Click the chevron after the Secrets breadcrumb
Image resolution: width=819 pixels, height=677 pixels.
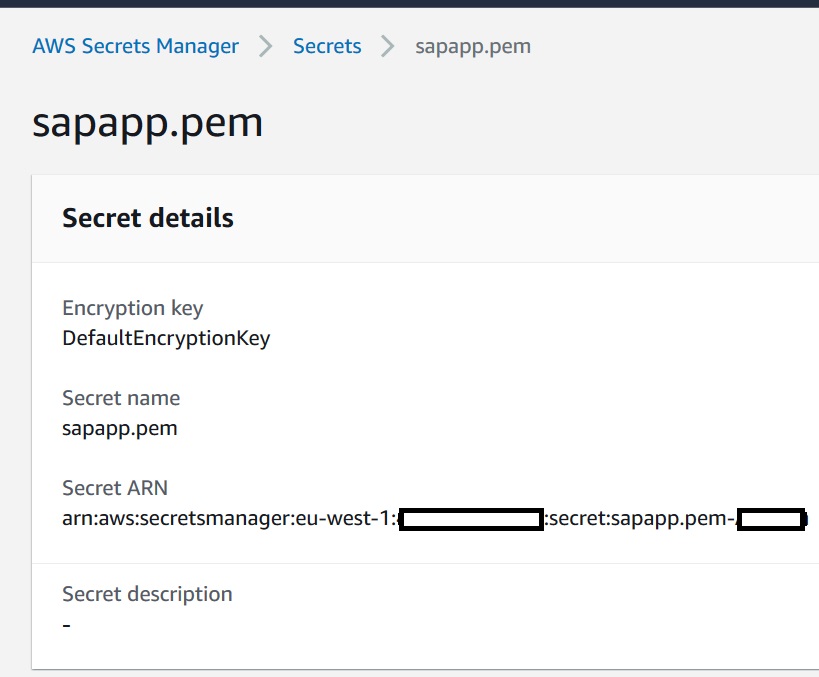coord(388,46)
